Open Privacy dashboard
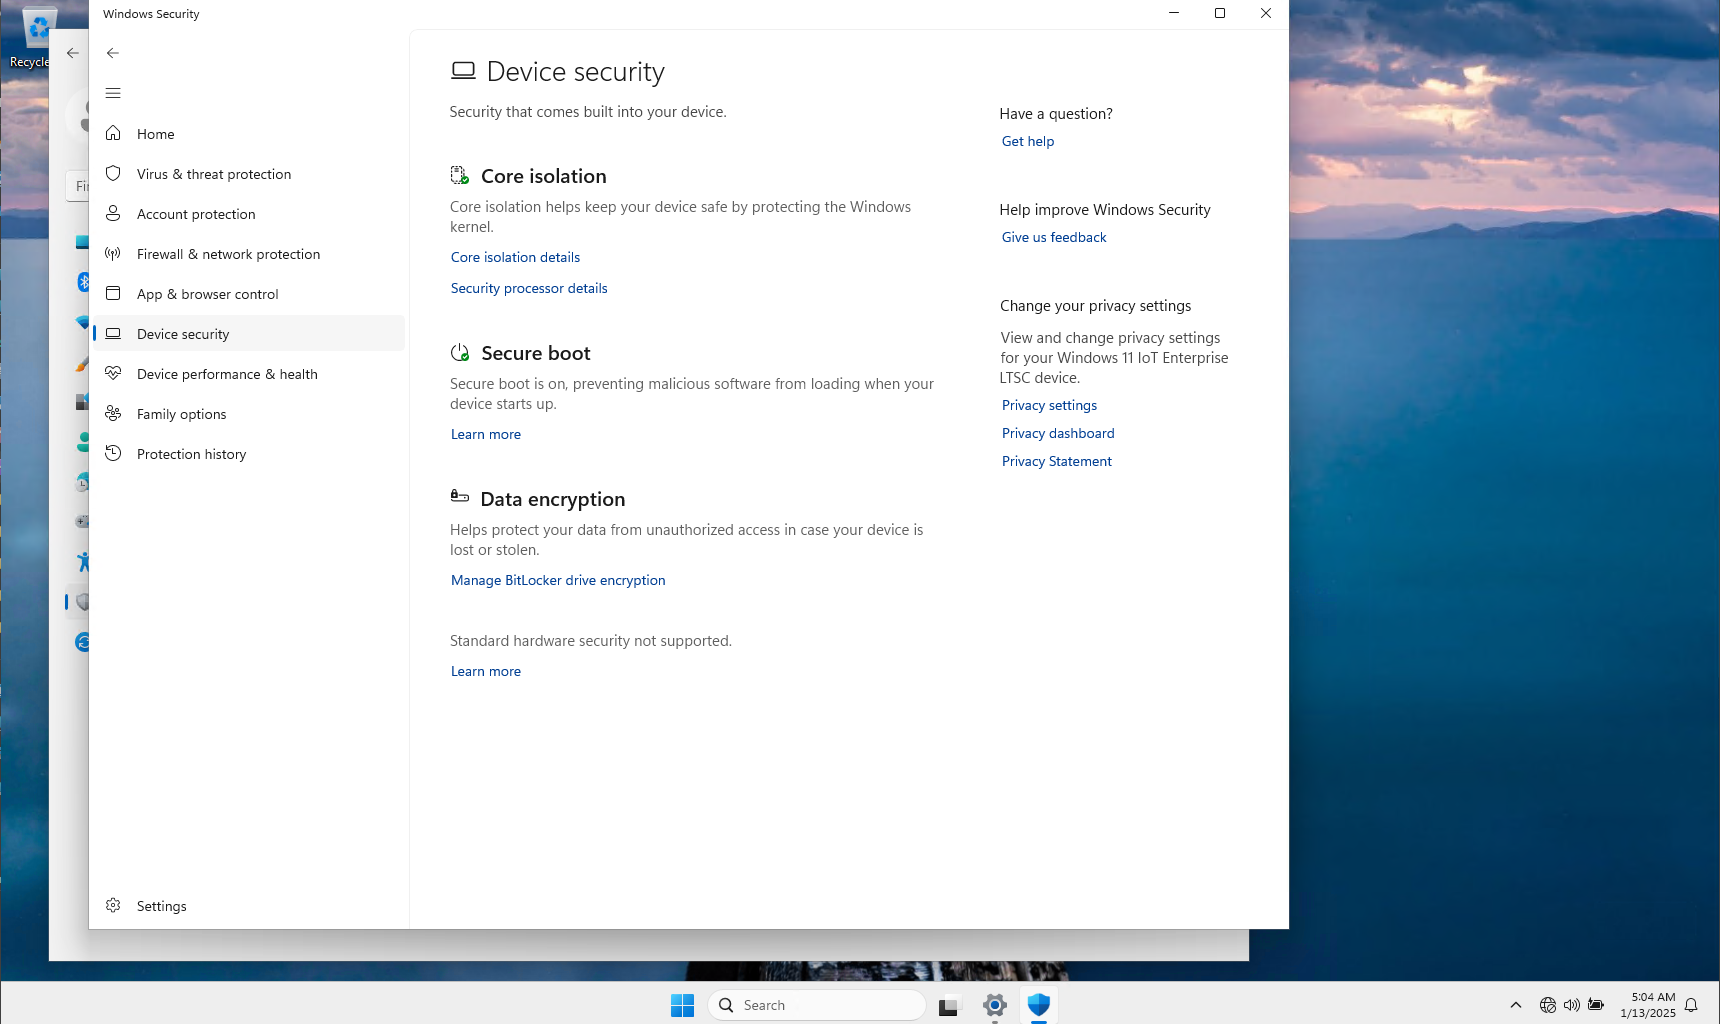Image resolution: width=1720 pixels, height=1024 pixels. point(1057,433)
